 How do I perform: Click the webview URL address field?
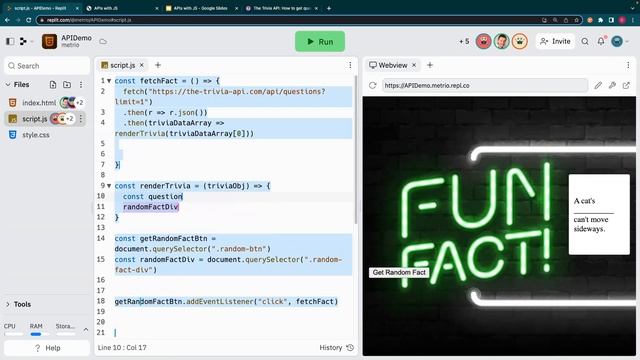(x=484, y=85)
